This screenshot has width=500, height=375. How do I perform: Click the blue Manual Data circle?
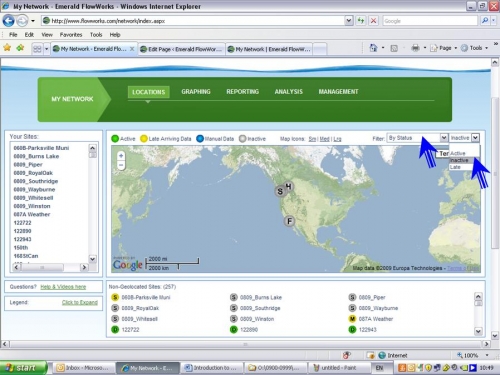[200, 139]
